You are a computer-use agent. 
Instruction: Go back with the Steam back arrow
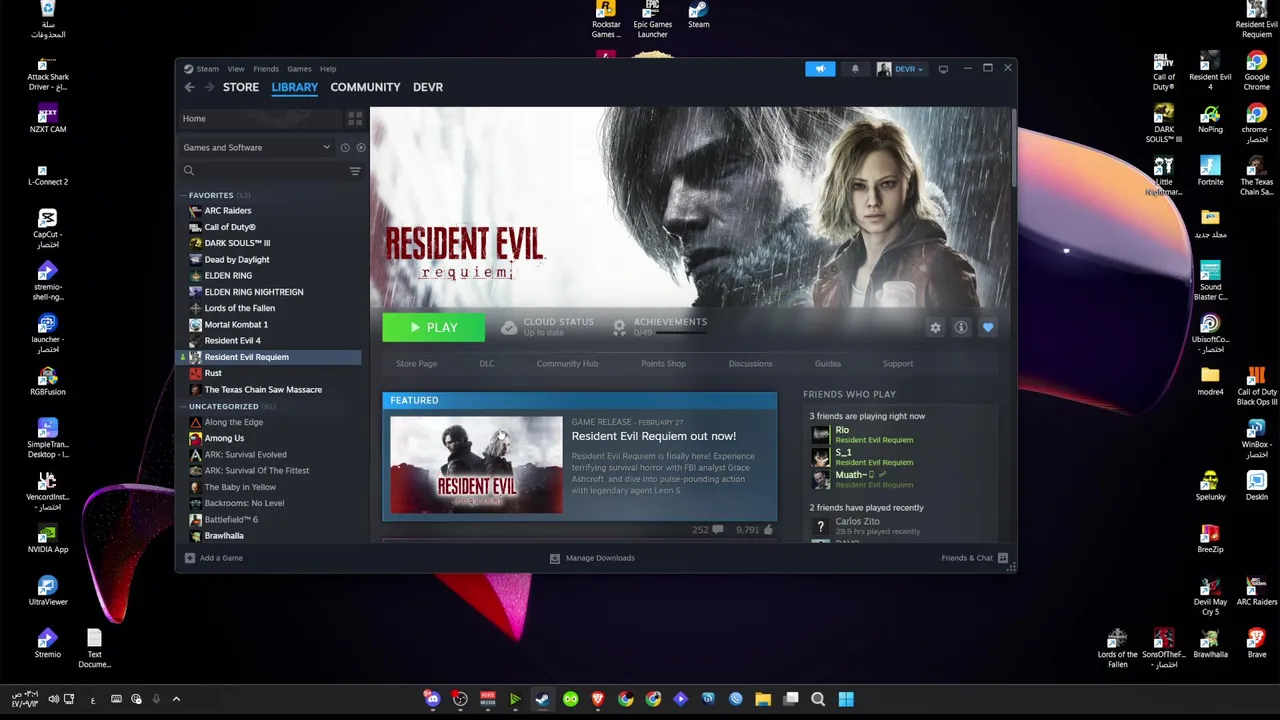pyautogui.click(x=189, y=87)
